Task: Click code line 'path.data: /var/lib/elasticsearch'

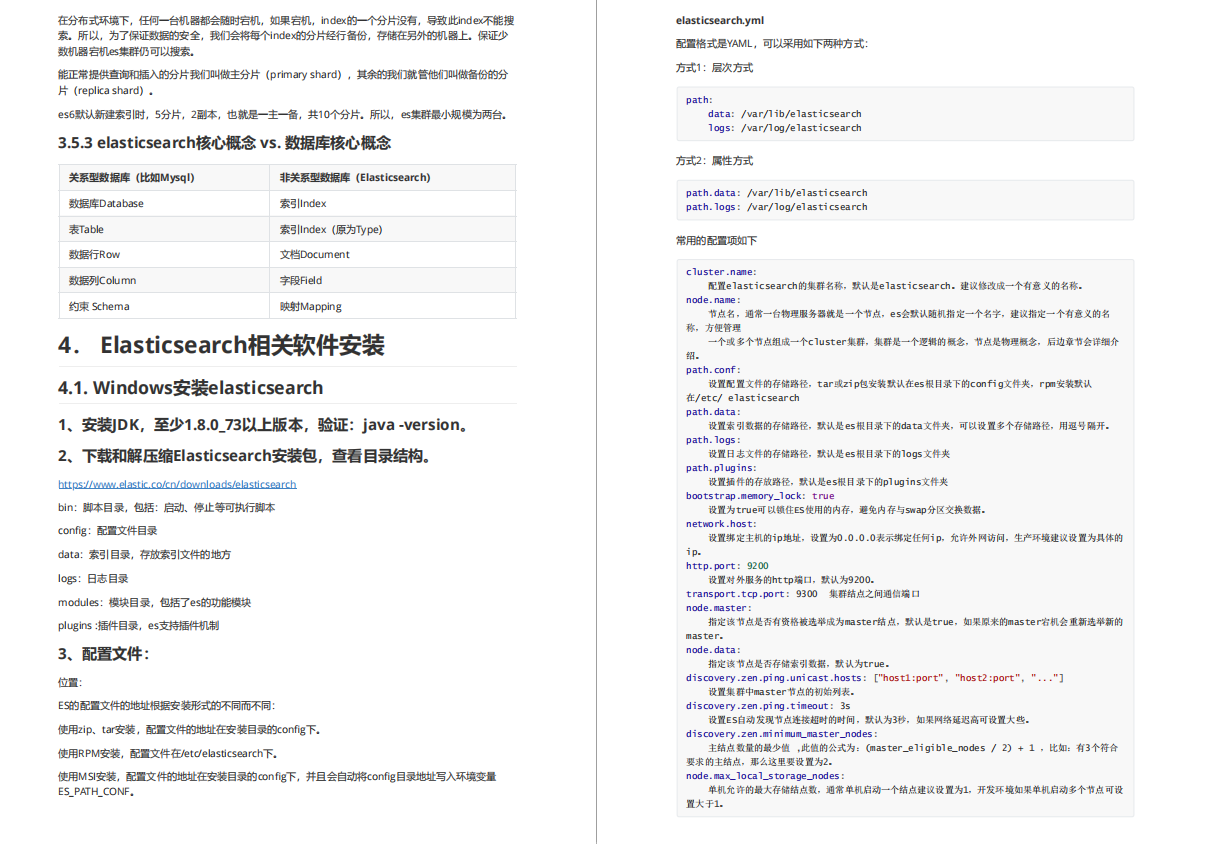Action: [777, 193]
